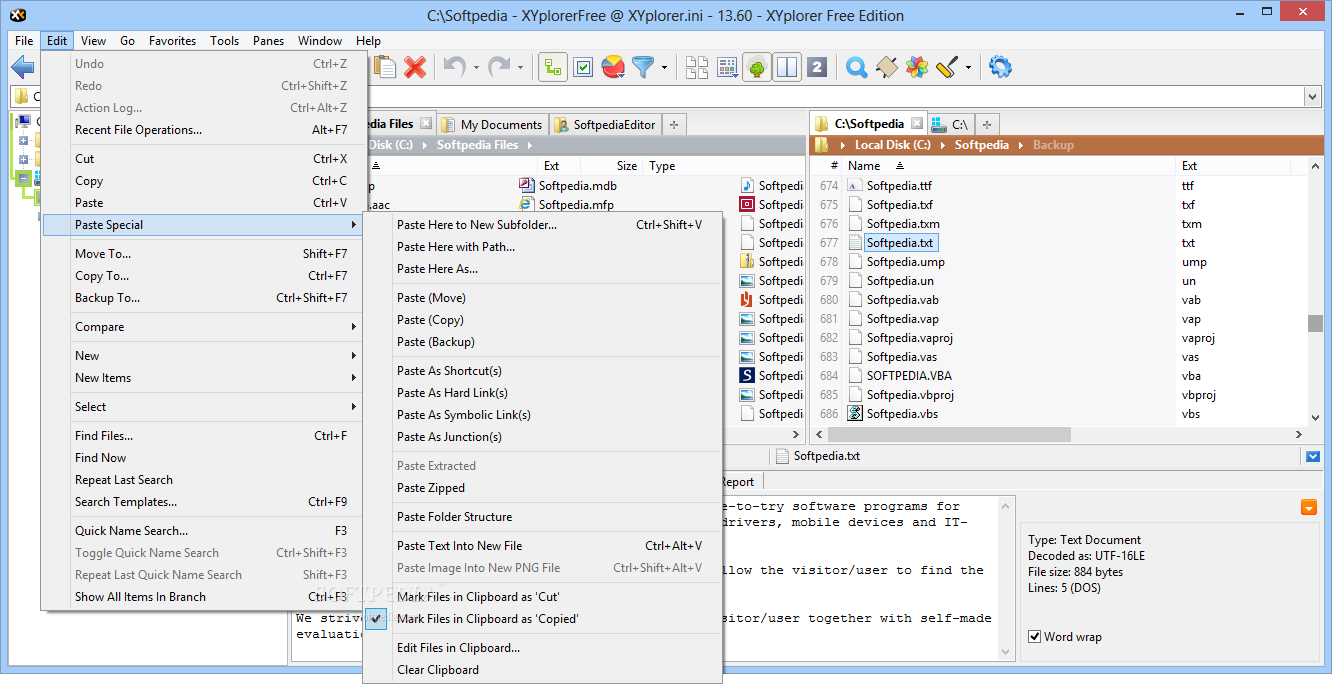Click the red X Delete toolbar icon
The image size is (1332, 684).
pos(415,67)
